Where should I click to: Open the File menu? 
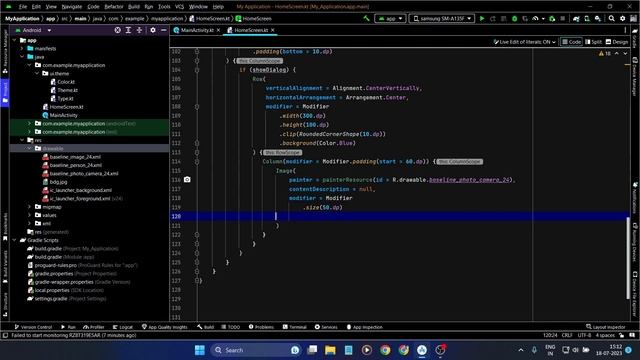23,7
